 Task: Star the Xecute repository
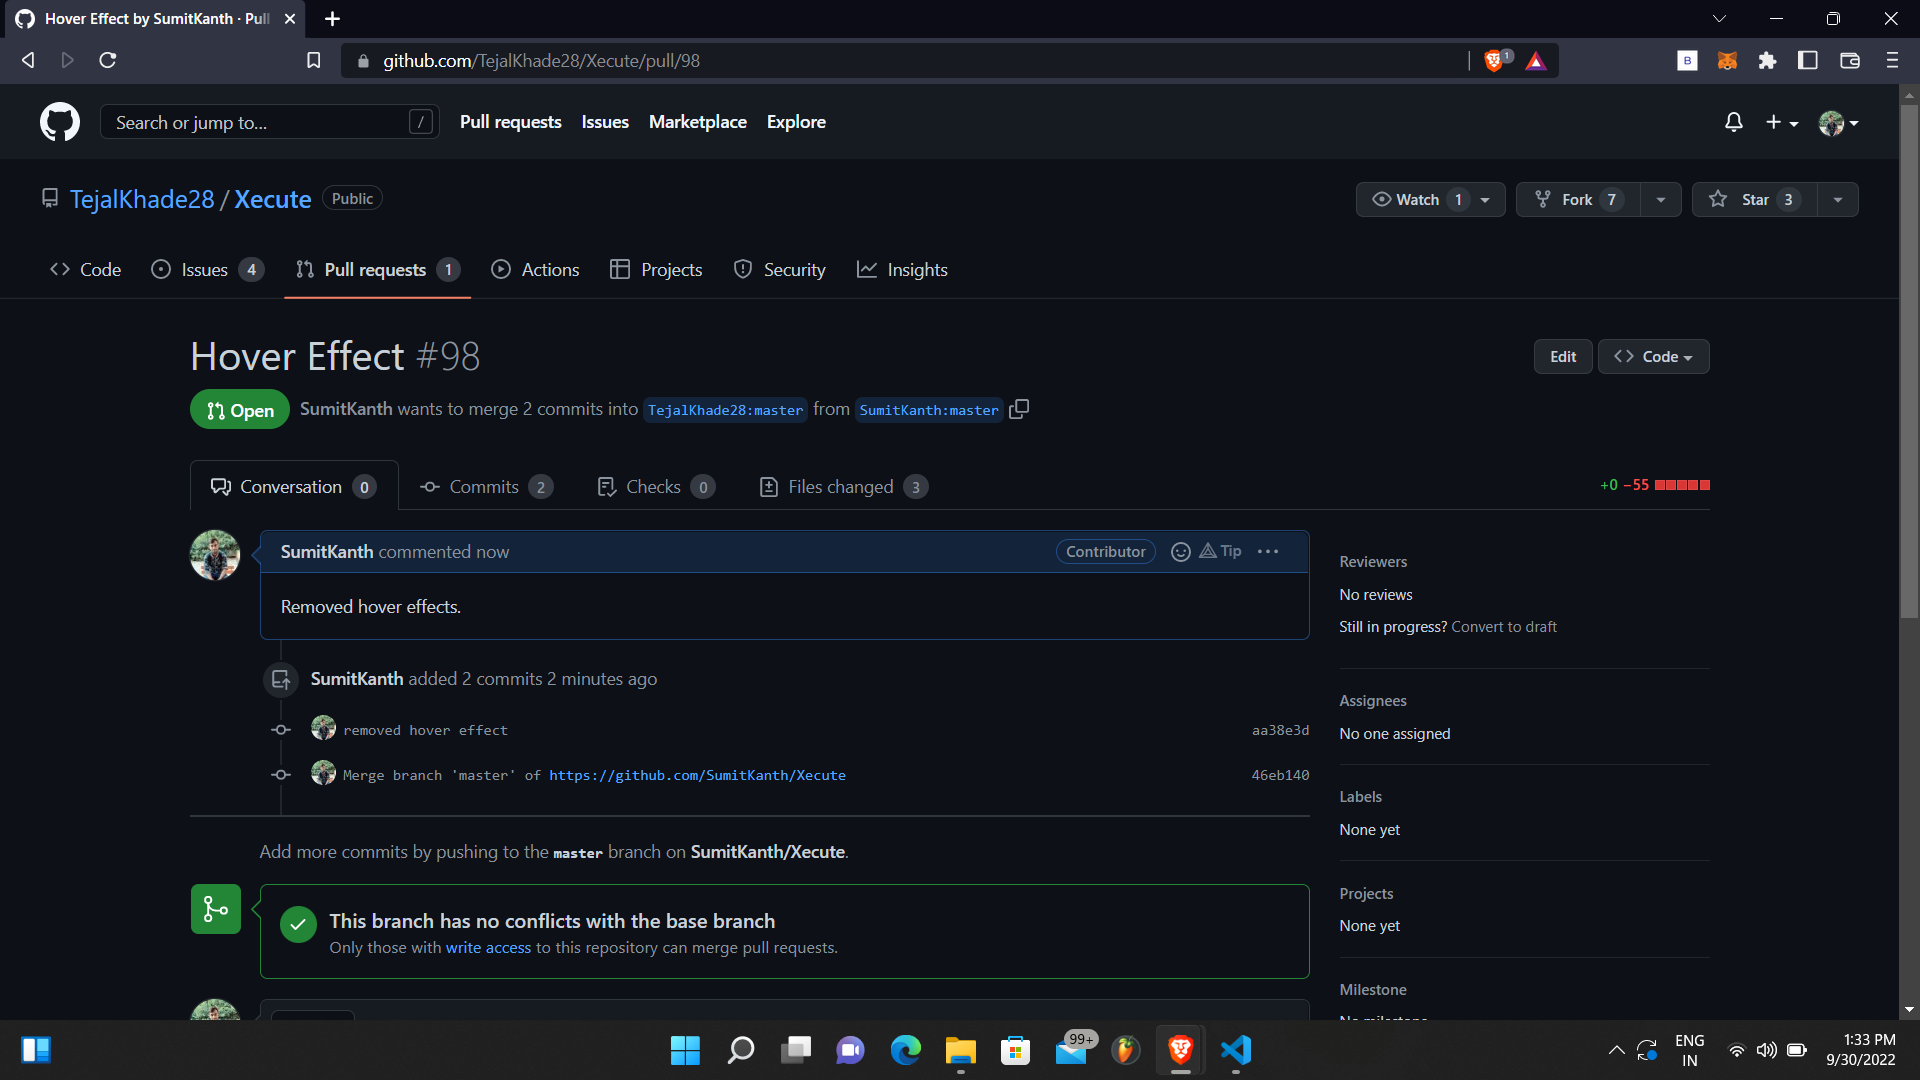click(1753, 199)
